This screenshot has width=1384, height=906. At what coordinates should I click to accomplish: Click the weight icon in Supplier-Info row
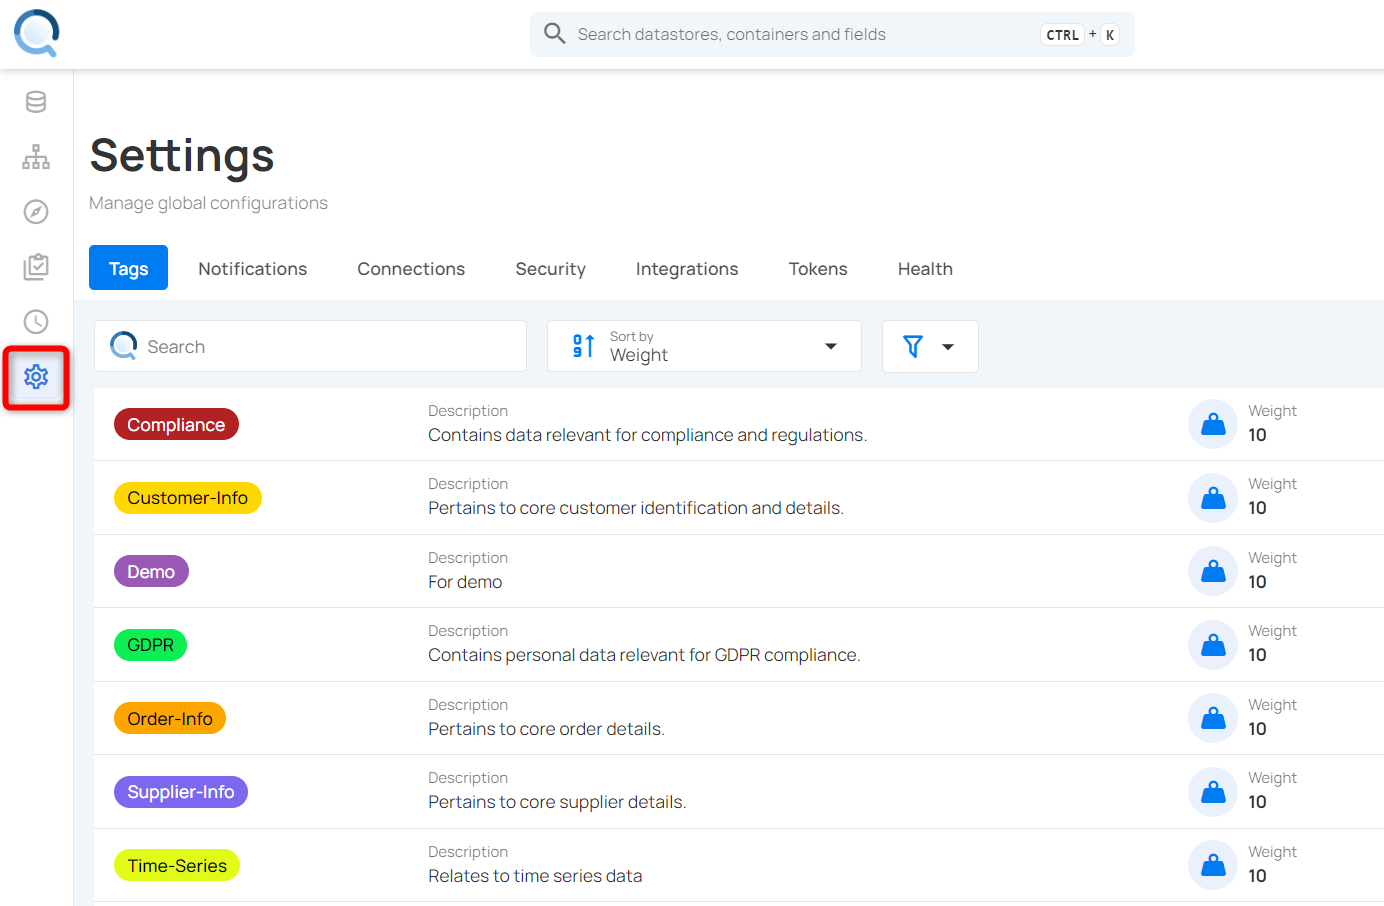click(1213, 792)
